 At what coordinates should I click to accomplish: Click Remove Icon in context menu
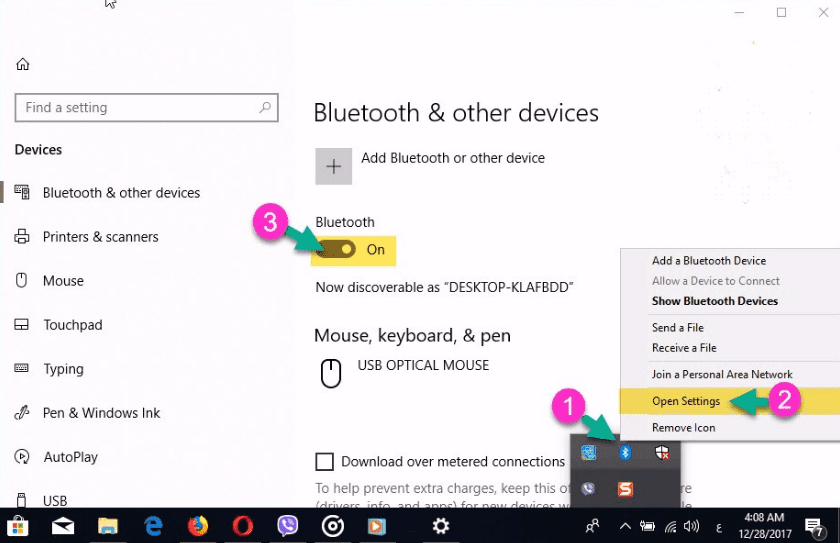click(683, 428)
